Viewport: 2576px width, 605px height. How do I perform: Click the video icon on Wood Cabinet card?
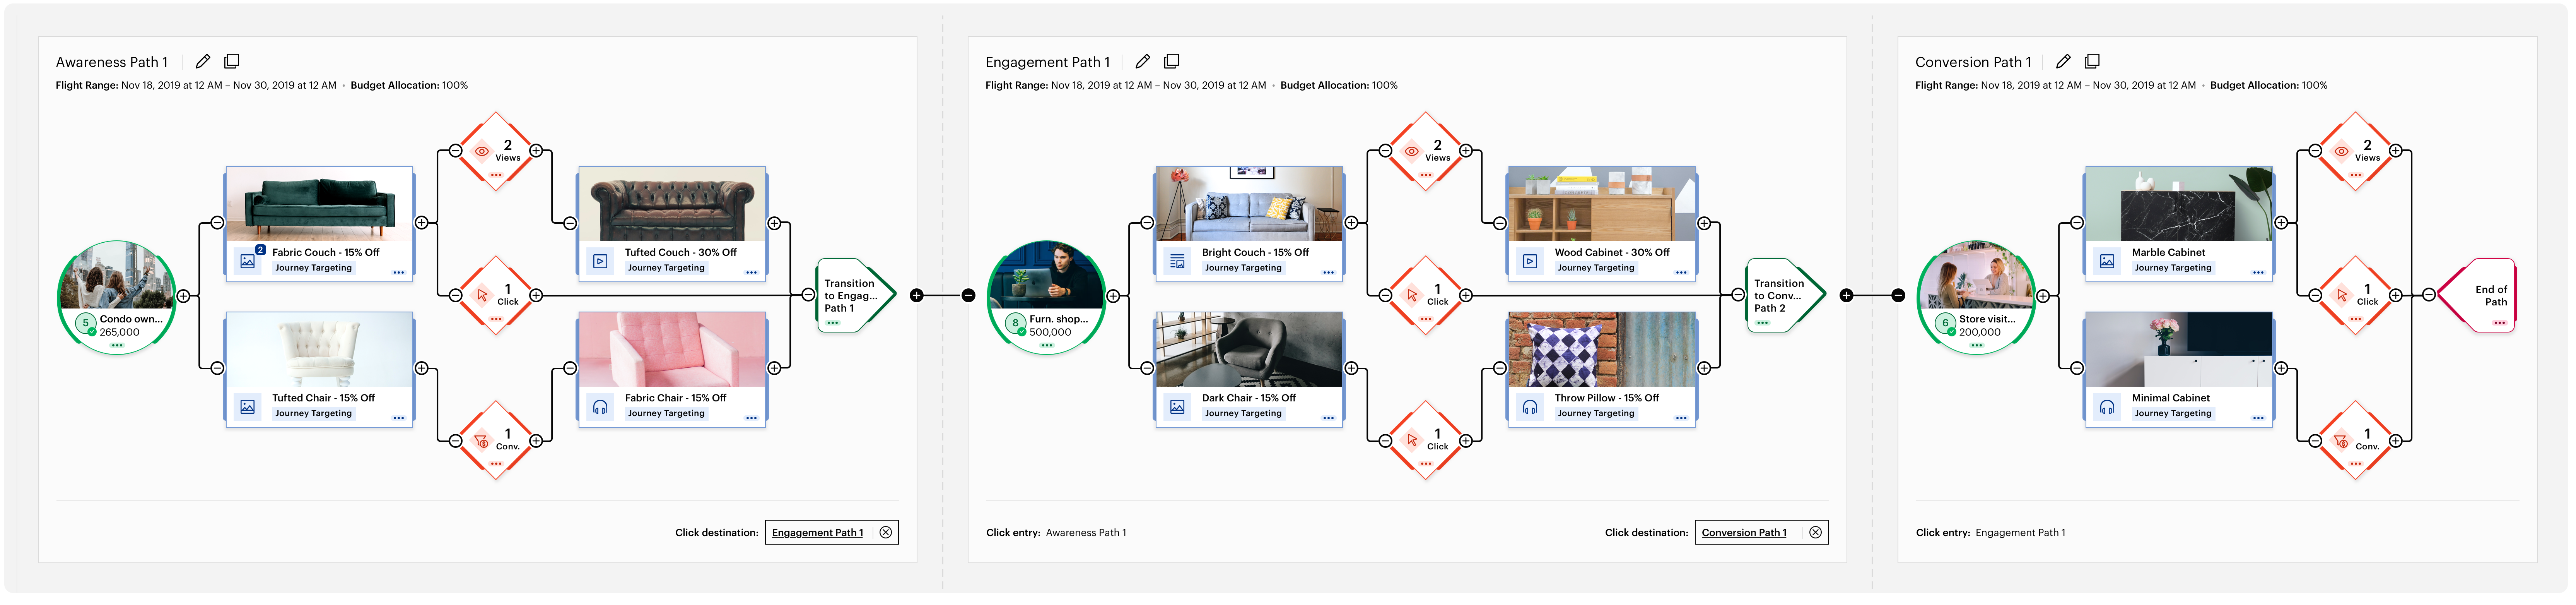point(1530,261)
